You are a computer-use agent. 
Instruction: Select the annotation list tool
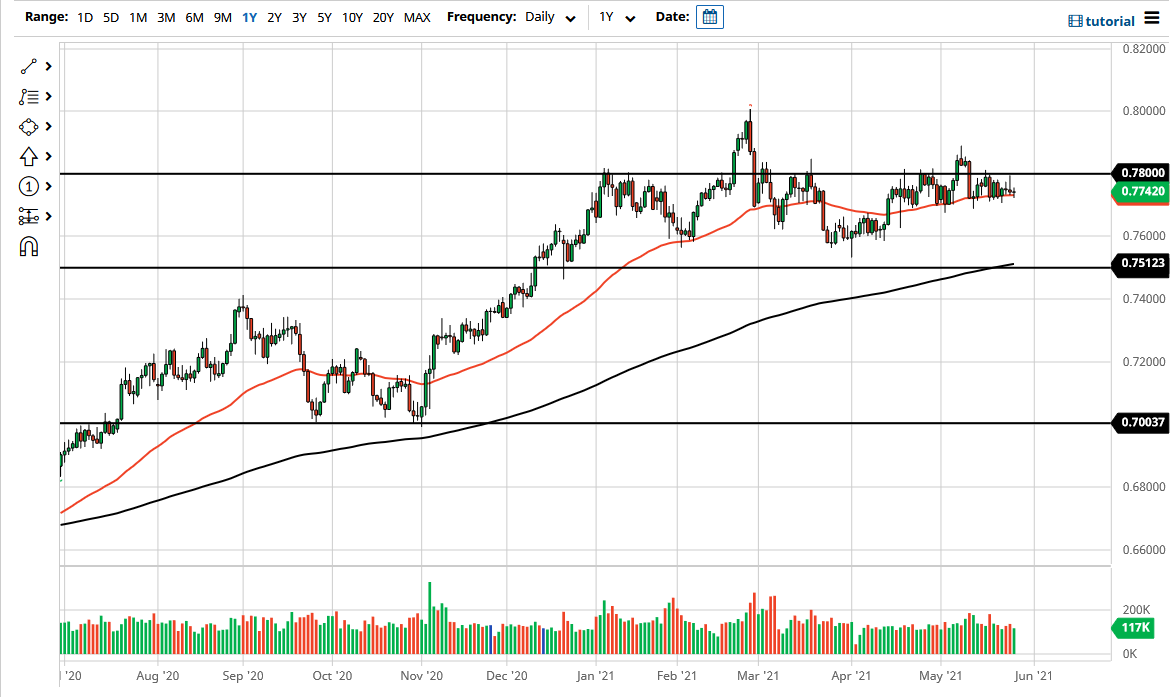click(28, 96)
